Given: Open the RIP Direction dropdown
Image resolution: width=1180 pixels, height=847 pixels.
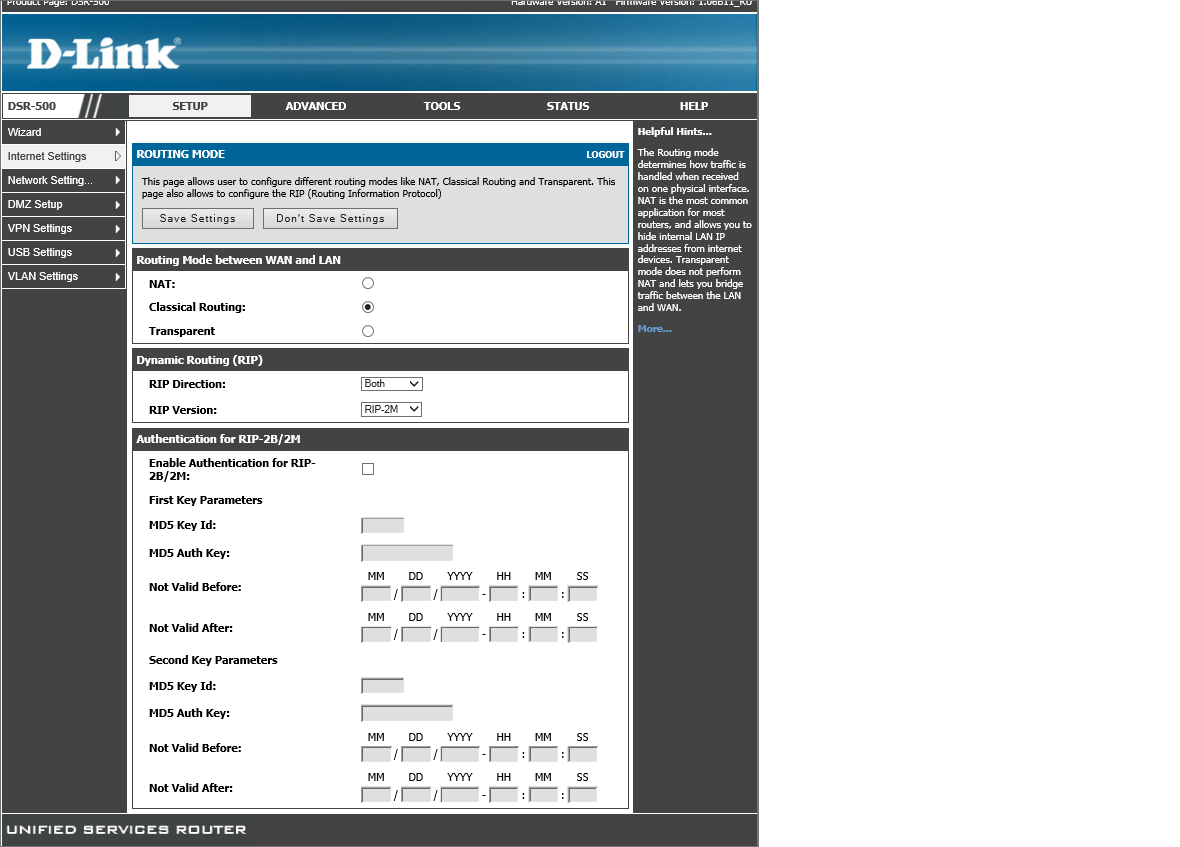Looking at the screenshot, I should coord(391,384).
